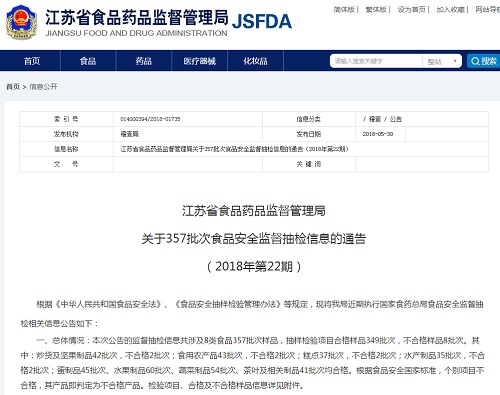Click 首页 in the breadcrumb
The width and height of the screenshot is (500, 395).
point(13,87)
